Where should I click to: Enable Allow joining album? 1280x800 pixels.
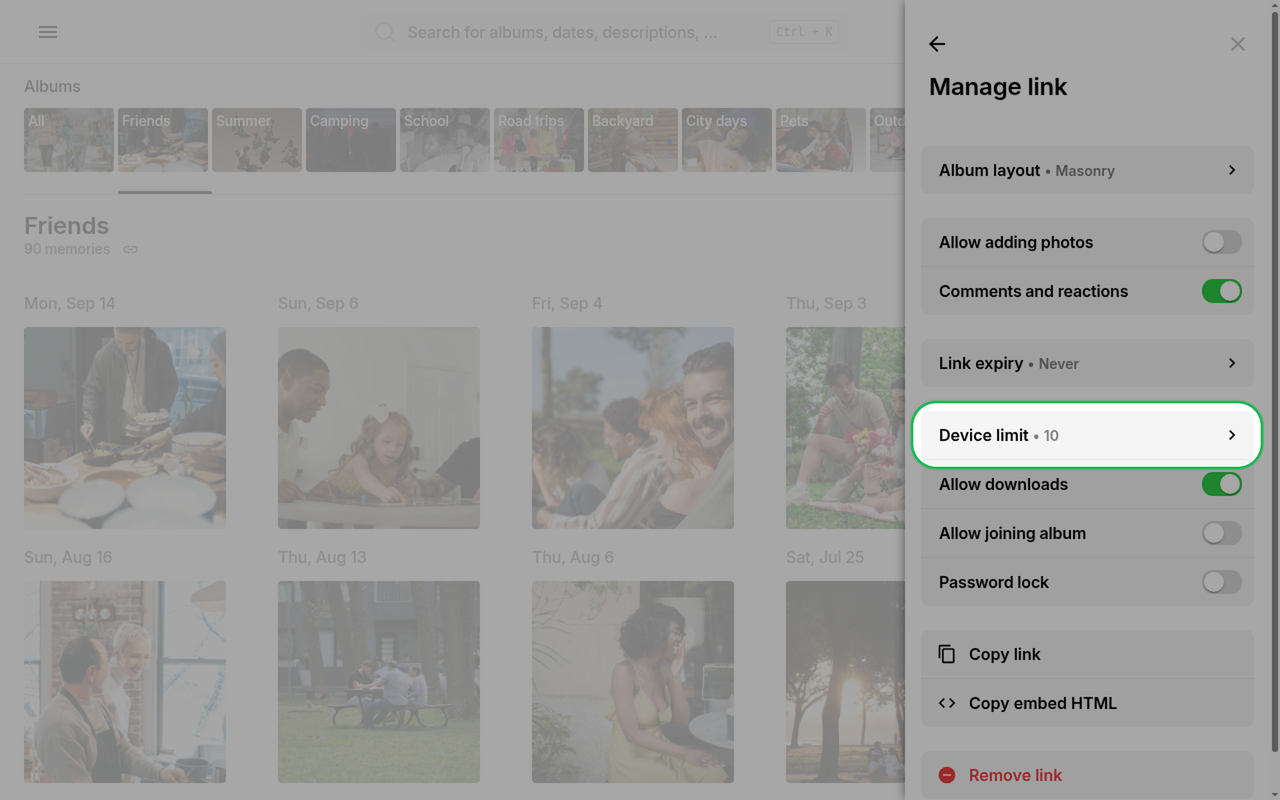point(1222,533)
